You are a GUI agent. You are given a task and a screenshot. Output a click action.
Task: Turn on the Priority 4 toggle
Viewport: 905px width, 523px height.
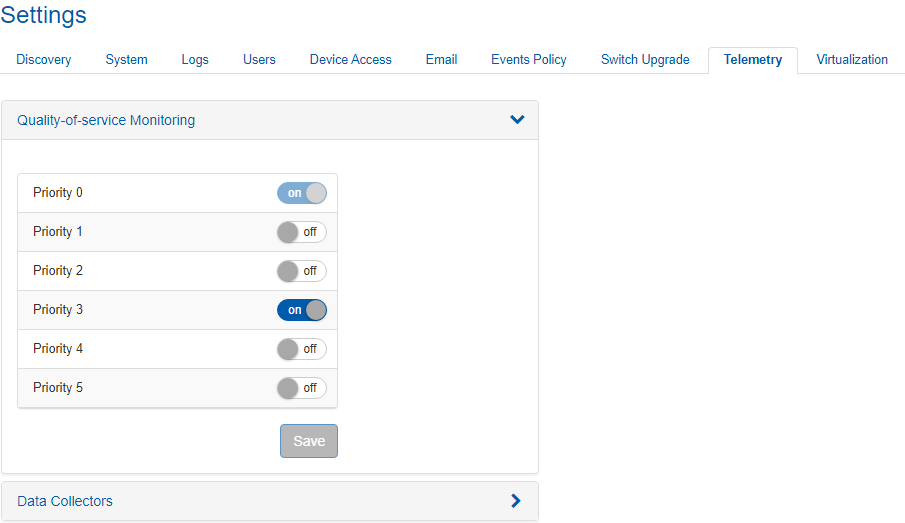(x=301, y=349)
